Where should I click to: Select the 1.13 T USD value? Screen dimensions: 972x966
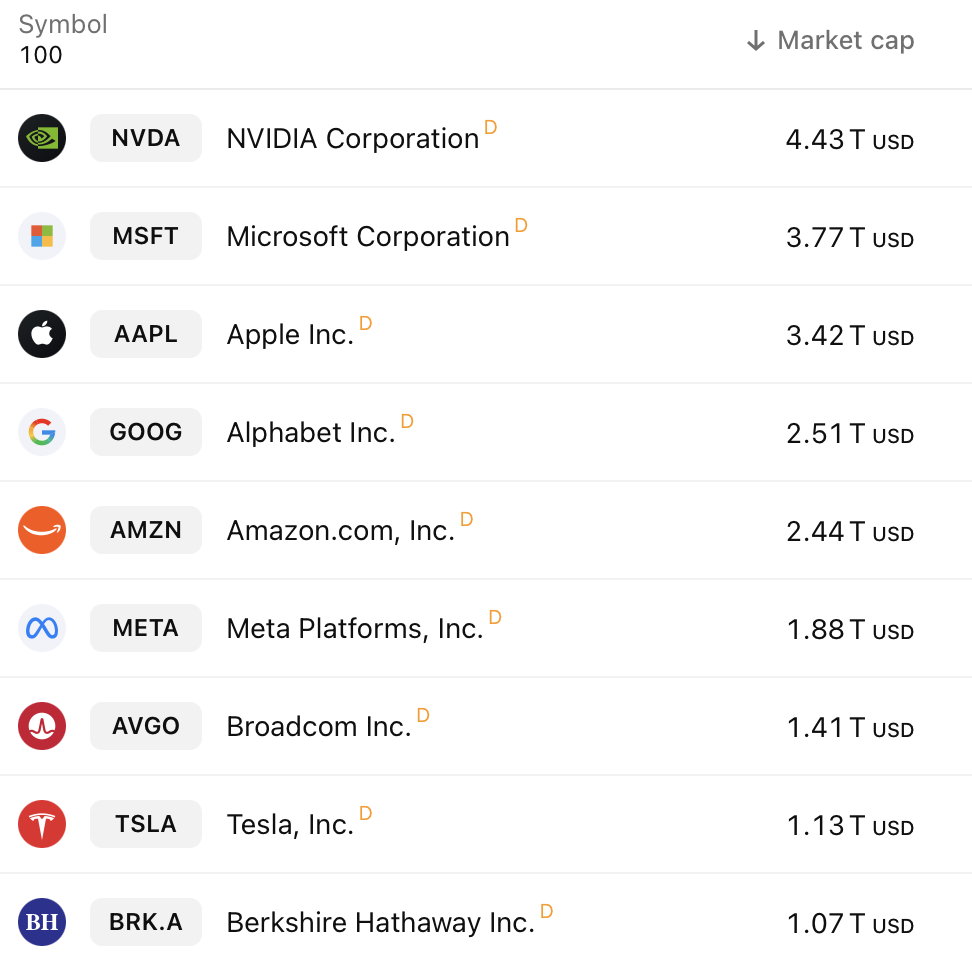click(850, 825)
